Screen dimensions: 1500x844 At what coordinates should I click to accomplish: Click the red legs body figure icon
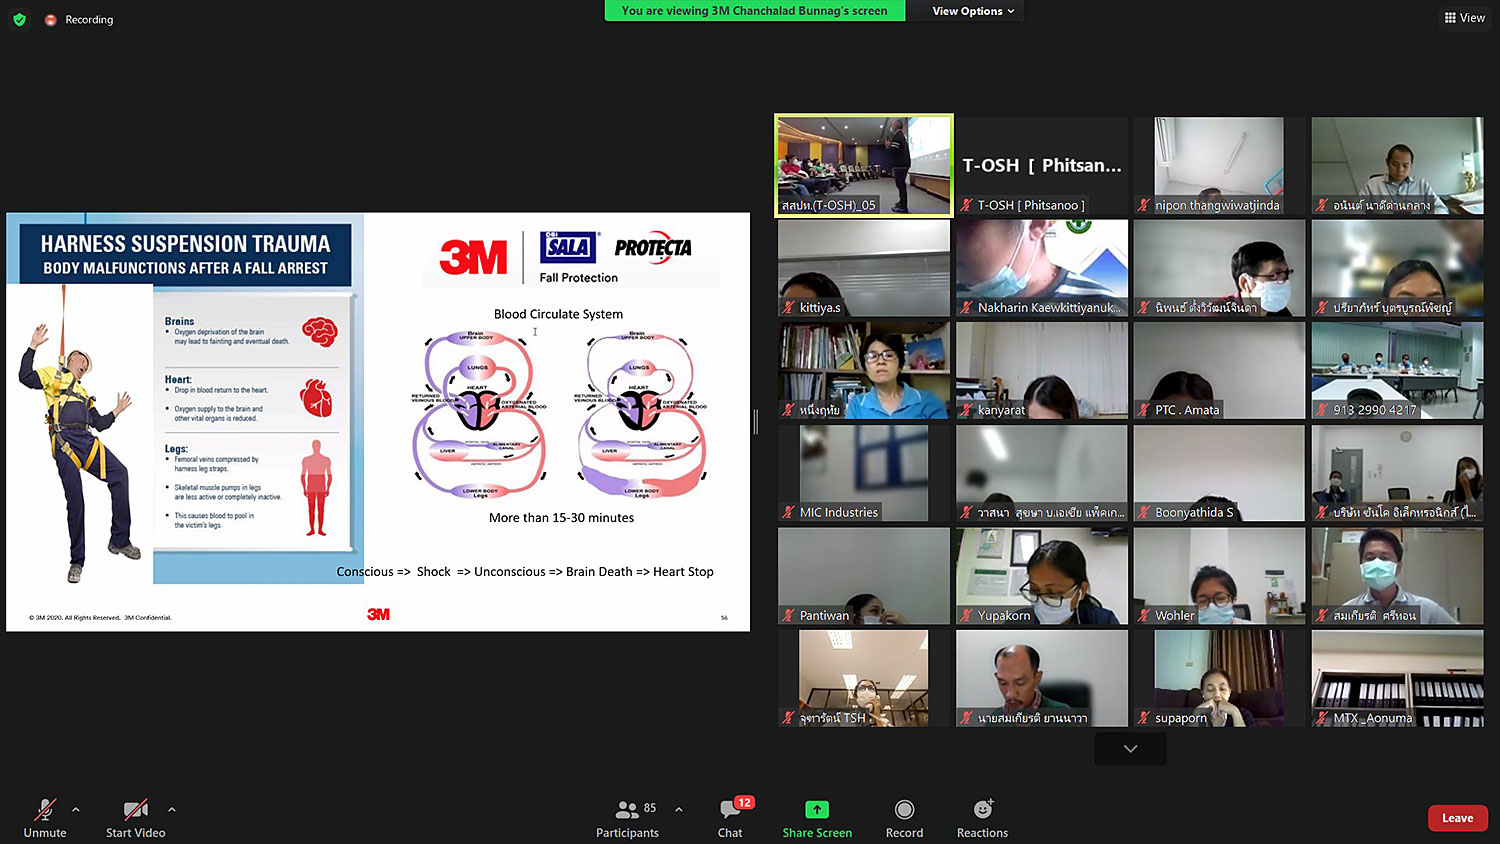[x=316, y=488]
